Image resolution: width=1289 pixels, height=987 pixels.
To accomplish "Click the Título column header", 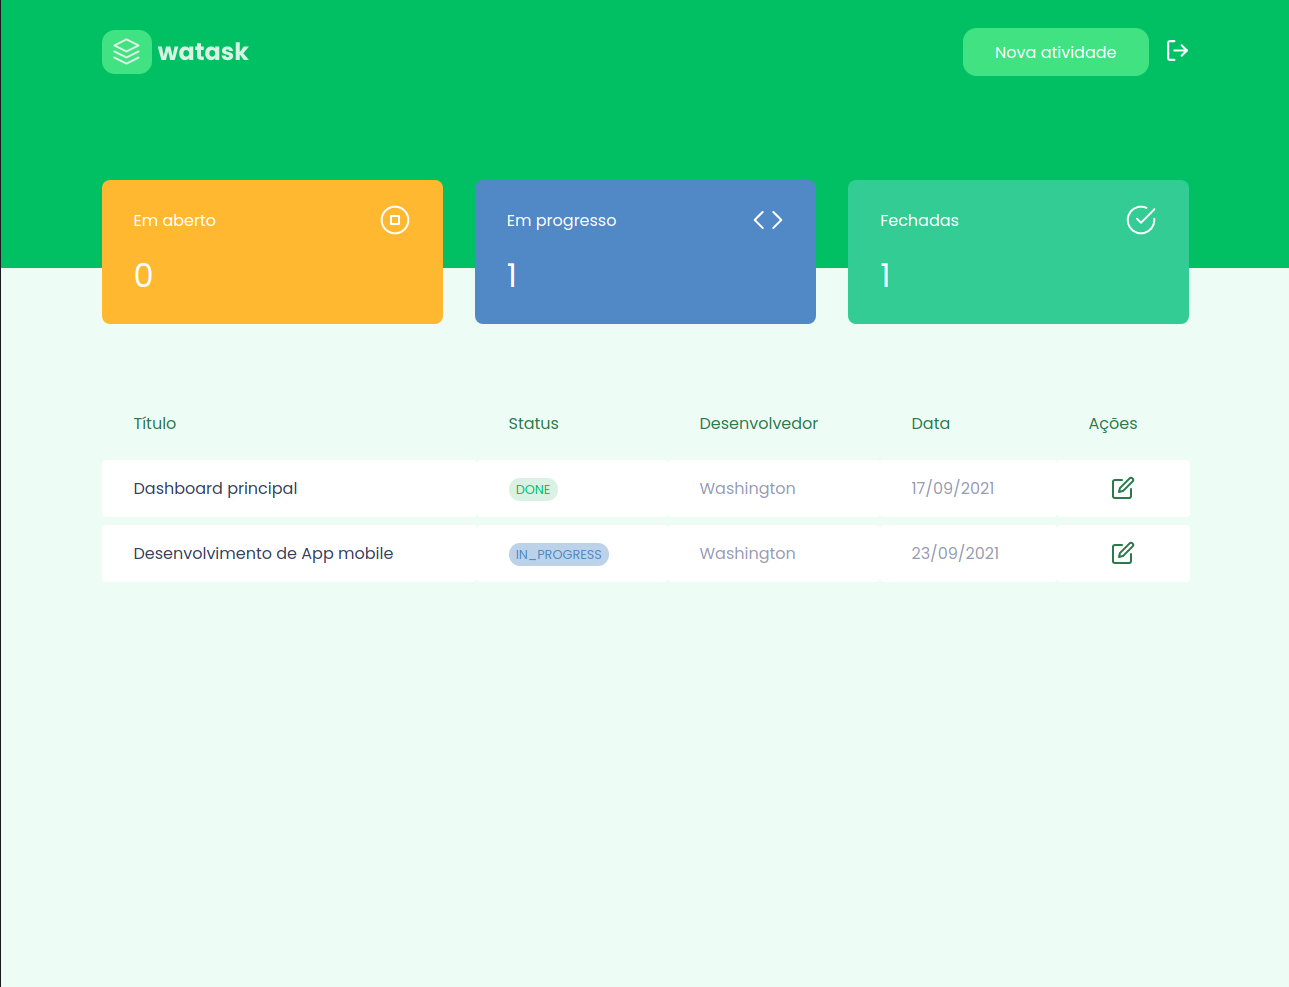I will click(155, 423).
